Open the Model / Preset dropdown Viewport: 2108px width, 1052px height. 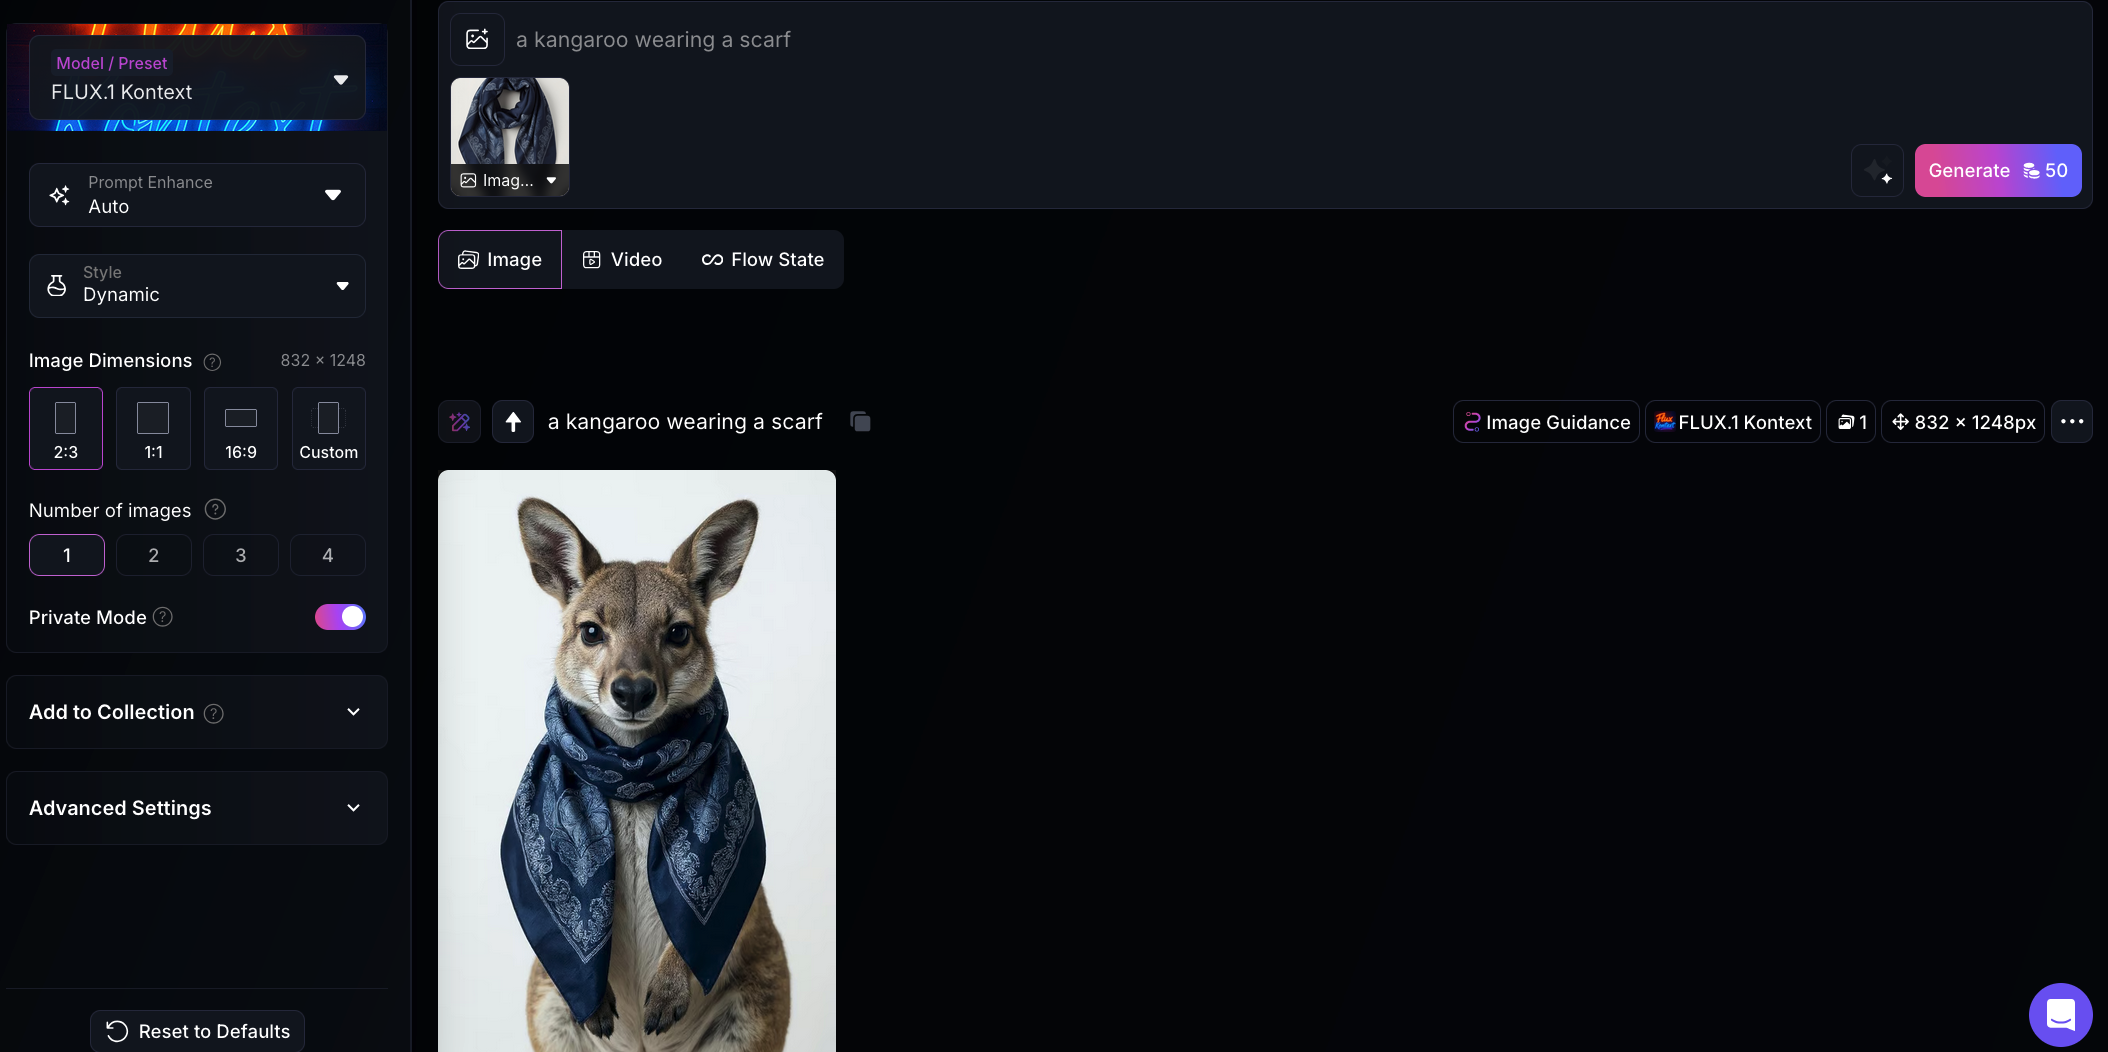click(x=197, y=78)
